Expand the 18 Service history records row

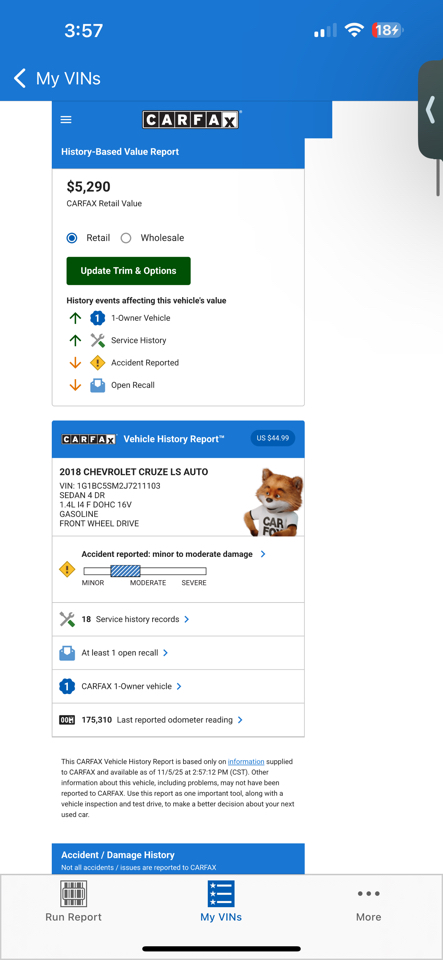178,619
